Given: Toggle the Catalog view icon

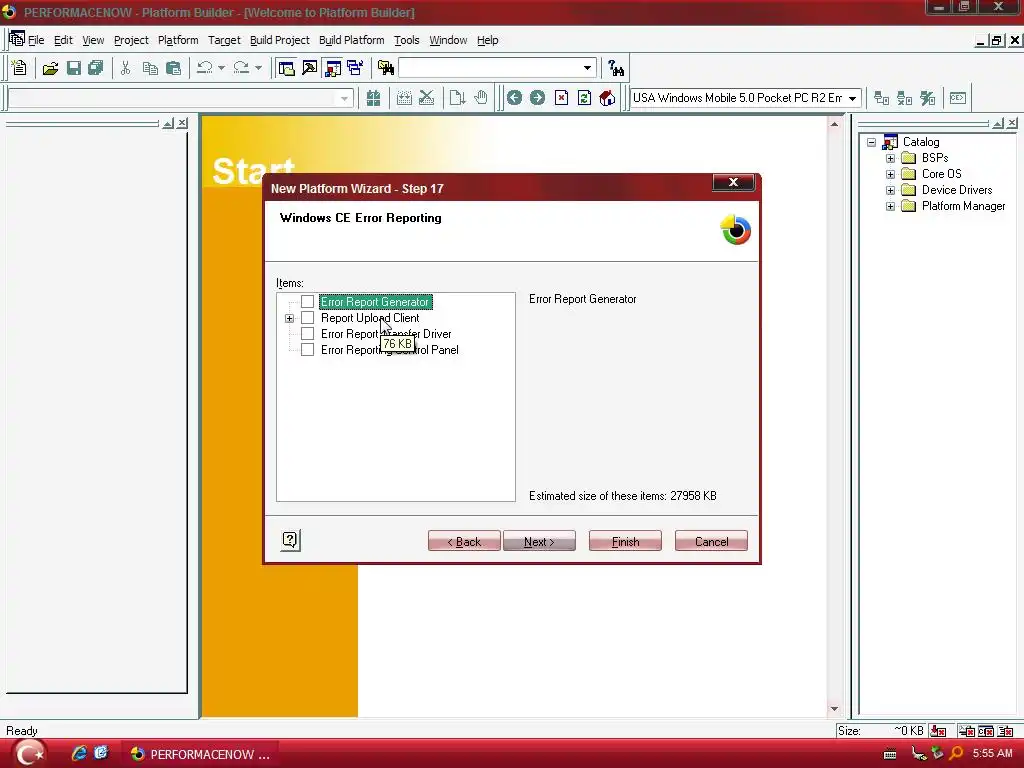Looking at the screenshot, I should click(332, 68).
